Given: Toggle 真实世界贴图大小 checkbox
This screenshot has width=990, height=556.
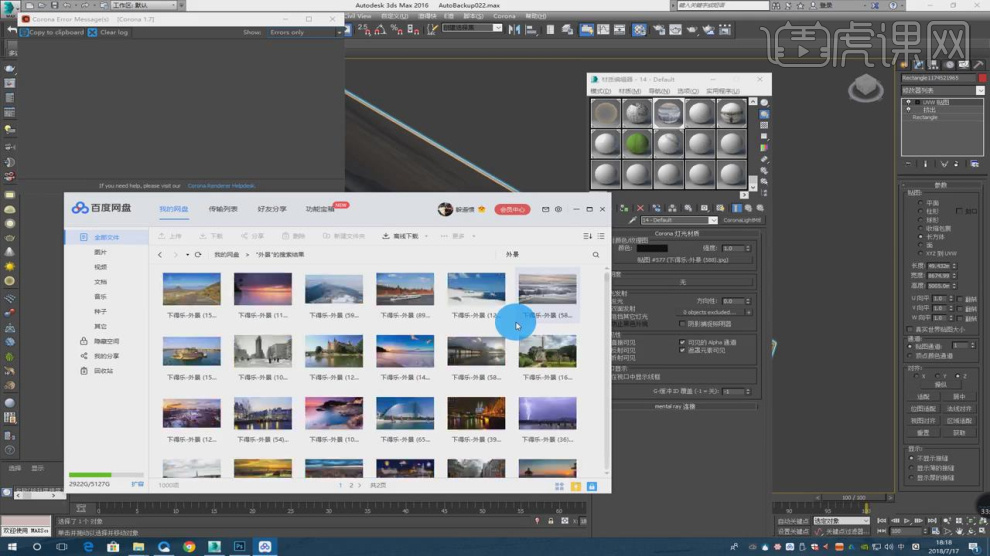Looking at the screenshot, I should tap(910, 329).
